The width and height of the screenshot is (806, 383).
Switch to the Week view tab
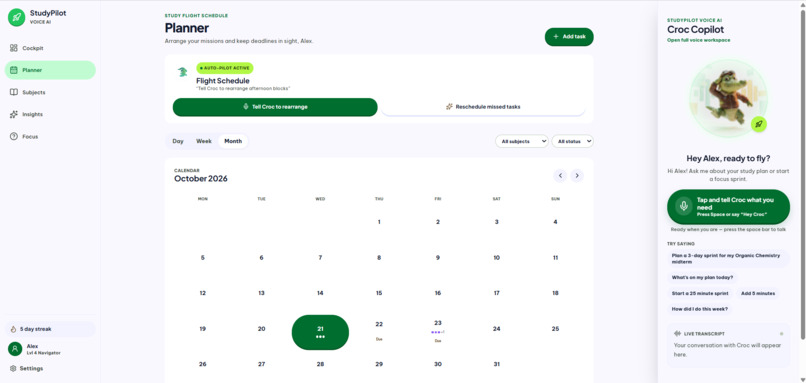tap(204, 141)
